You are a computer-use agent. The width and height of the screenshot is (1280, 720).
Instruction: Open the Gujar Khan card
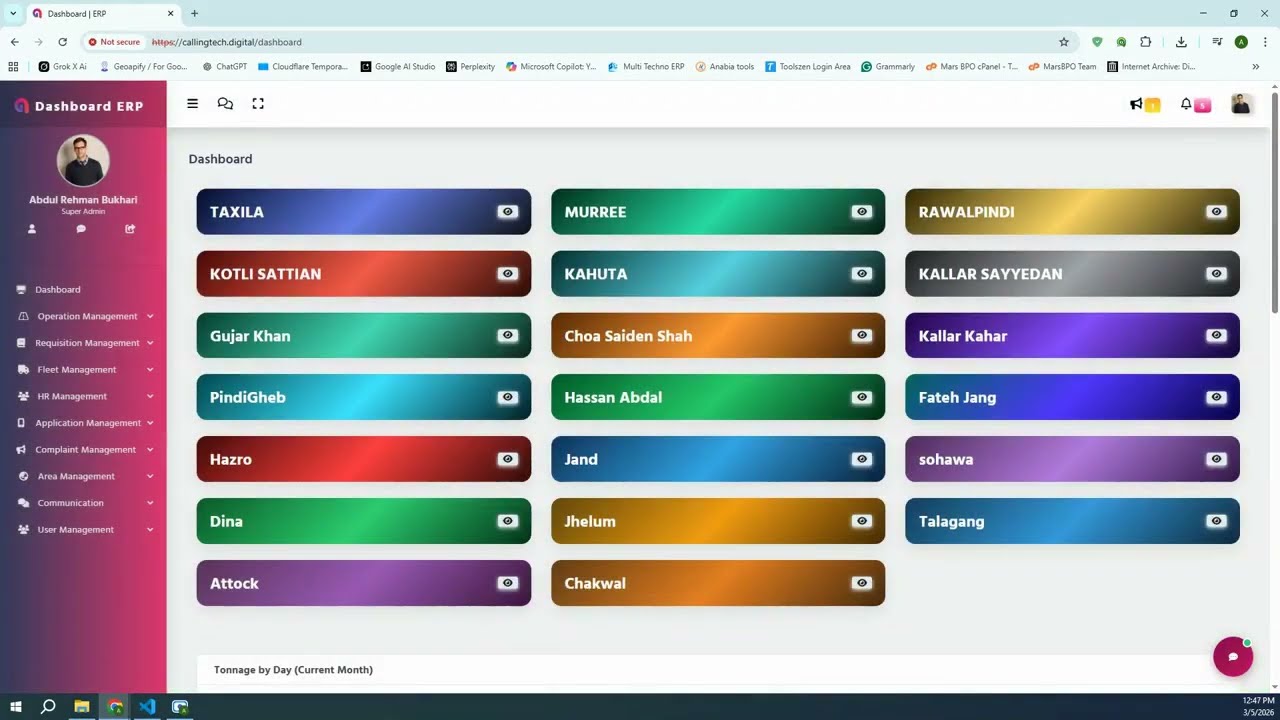(x=364, y=336)
